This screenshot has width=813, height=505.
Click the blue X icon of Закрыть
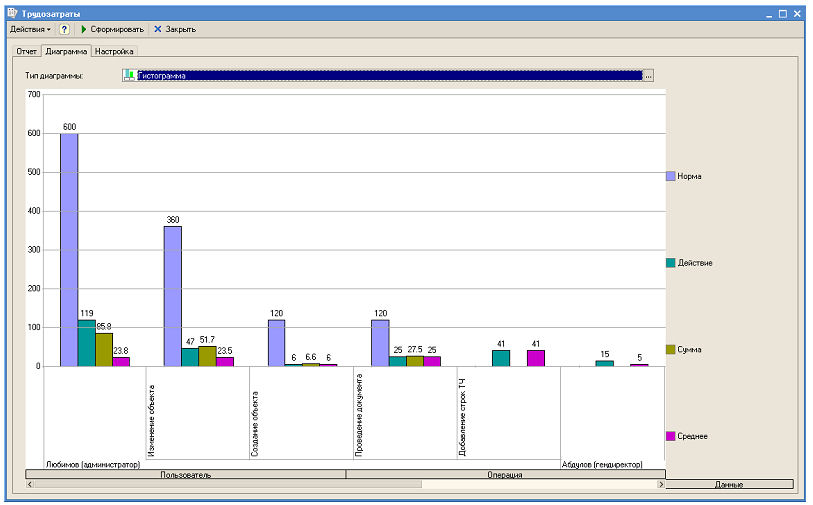tap(158, 30)
